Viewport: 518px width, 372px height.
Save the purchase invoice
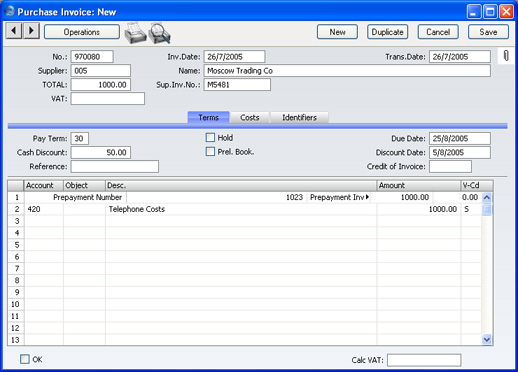[488, 32]
